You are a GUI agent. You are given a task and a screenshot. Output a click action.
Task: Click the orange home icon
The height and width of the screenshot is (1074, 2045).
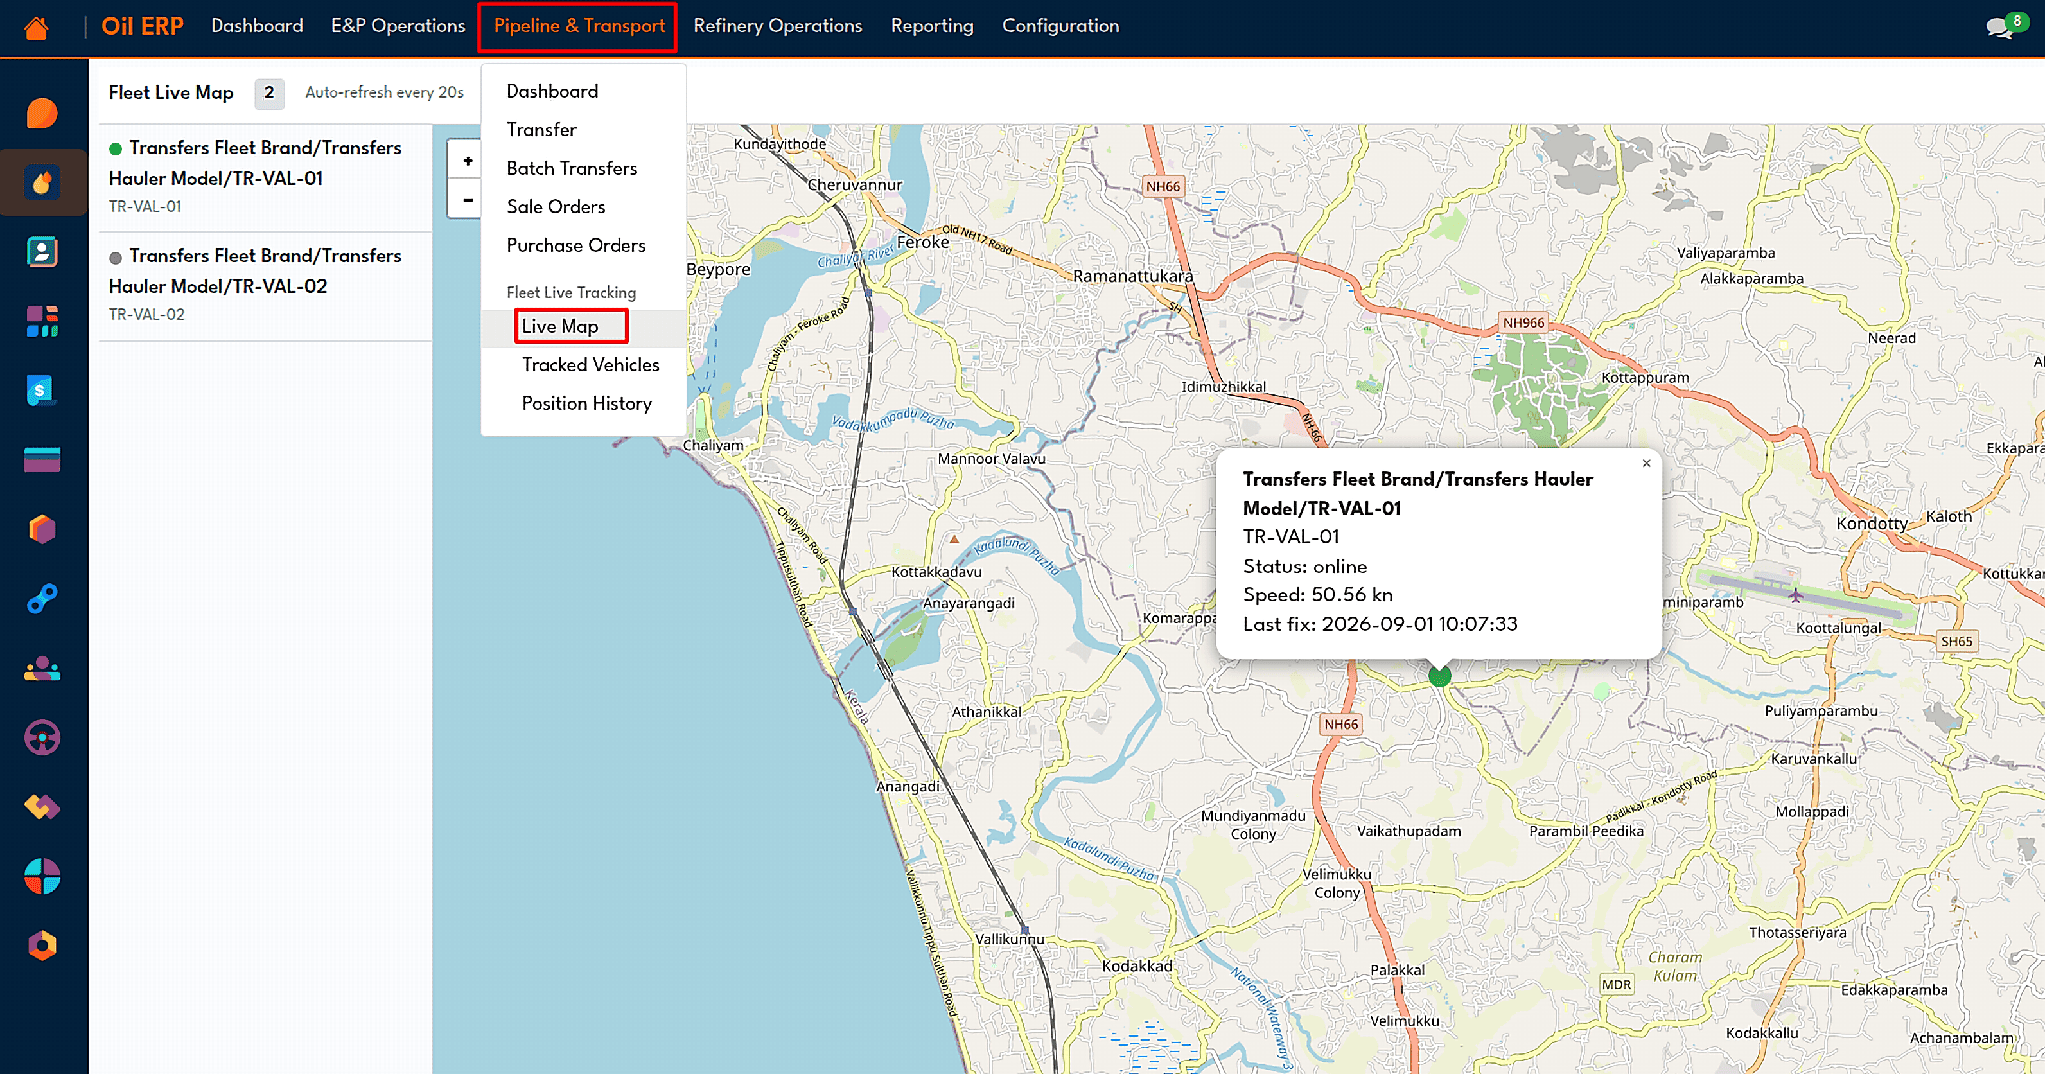(36, 27)
